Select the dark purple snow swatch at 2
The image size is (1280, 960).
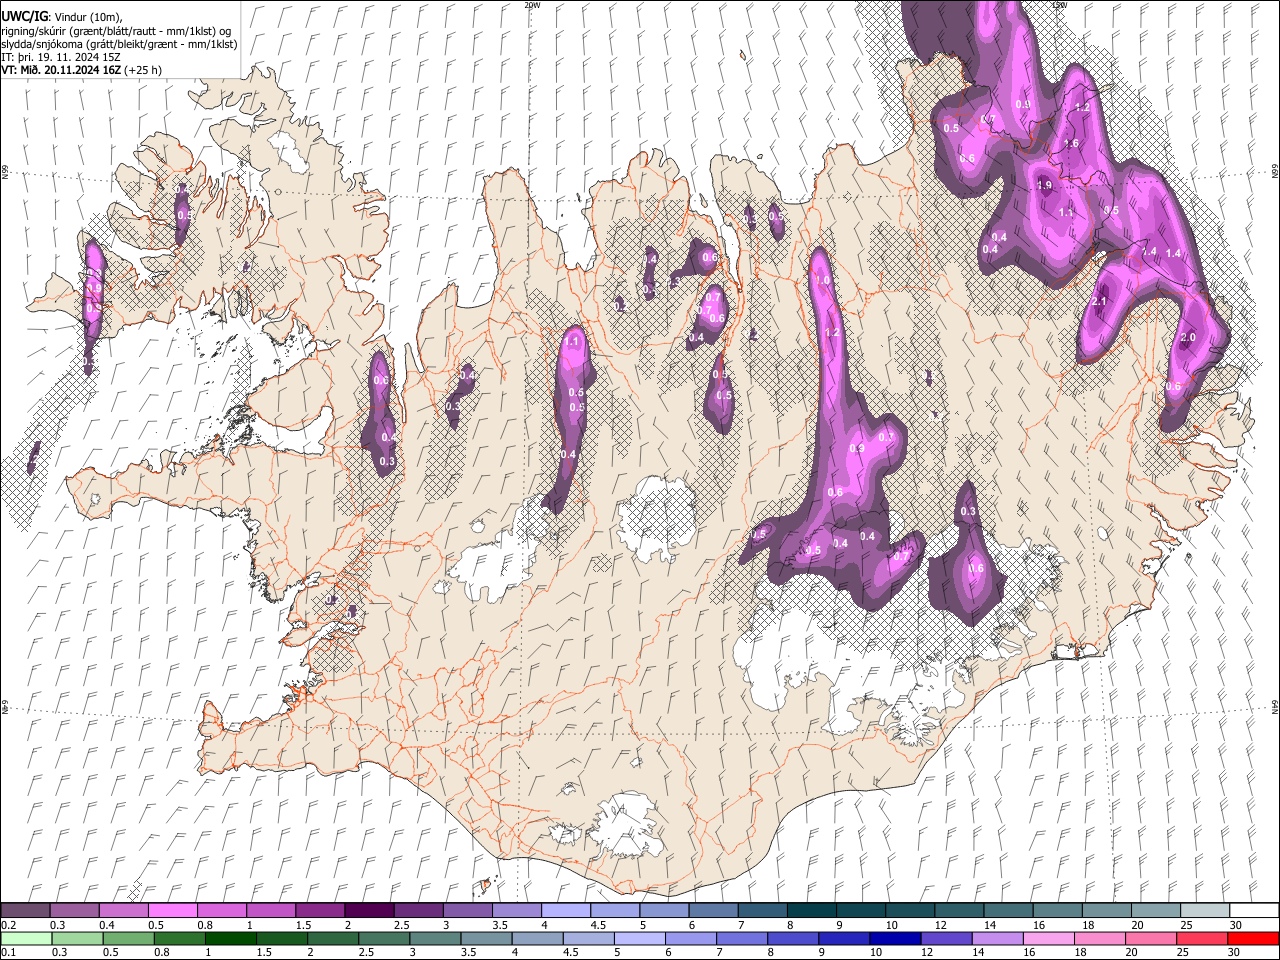coord(368,911)
